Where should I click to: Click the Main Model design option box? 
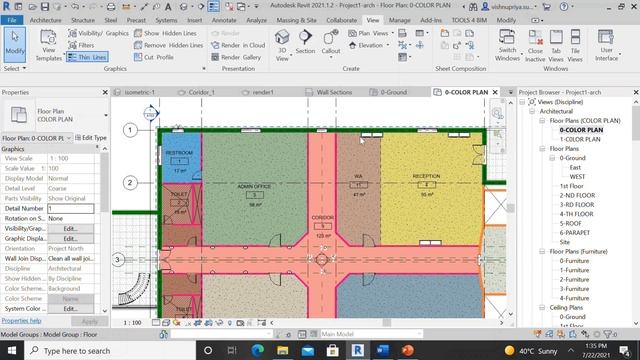(x=371, y=334)
